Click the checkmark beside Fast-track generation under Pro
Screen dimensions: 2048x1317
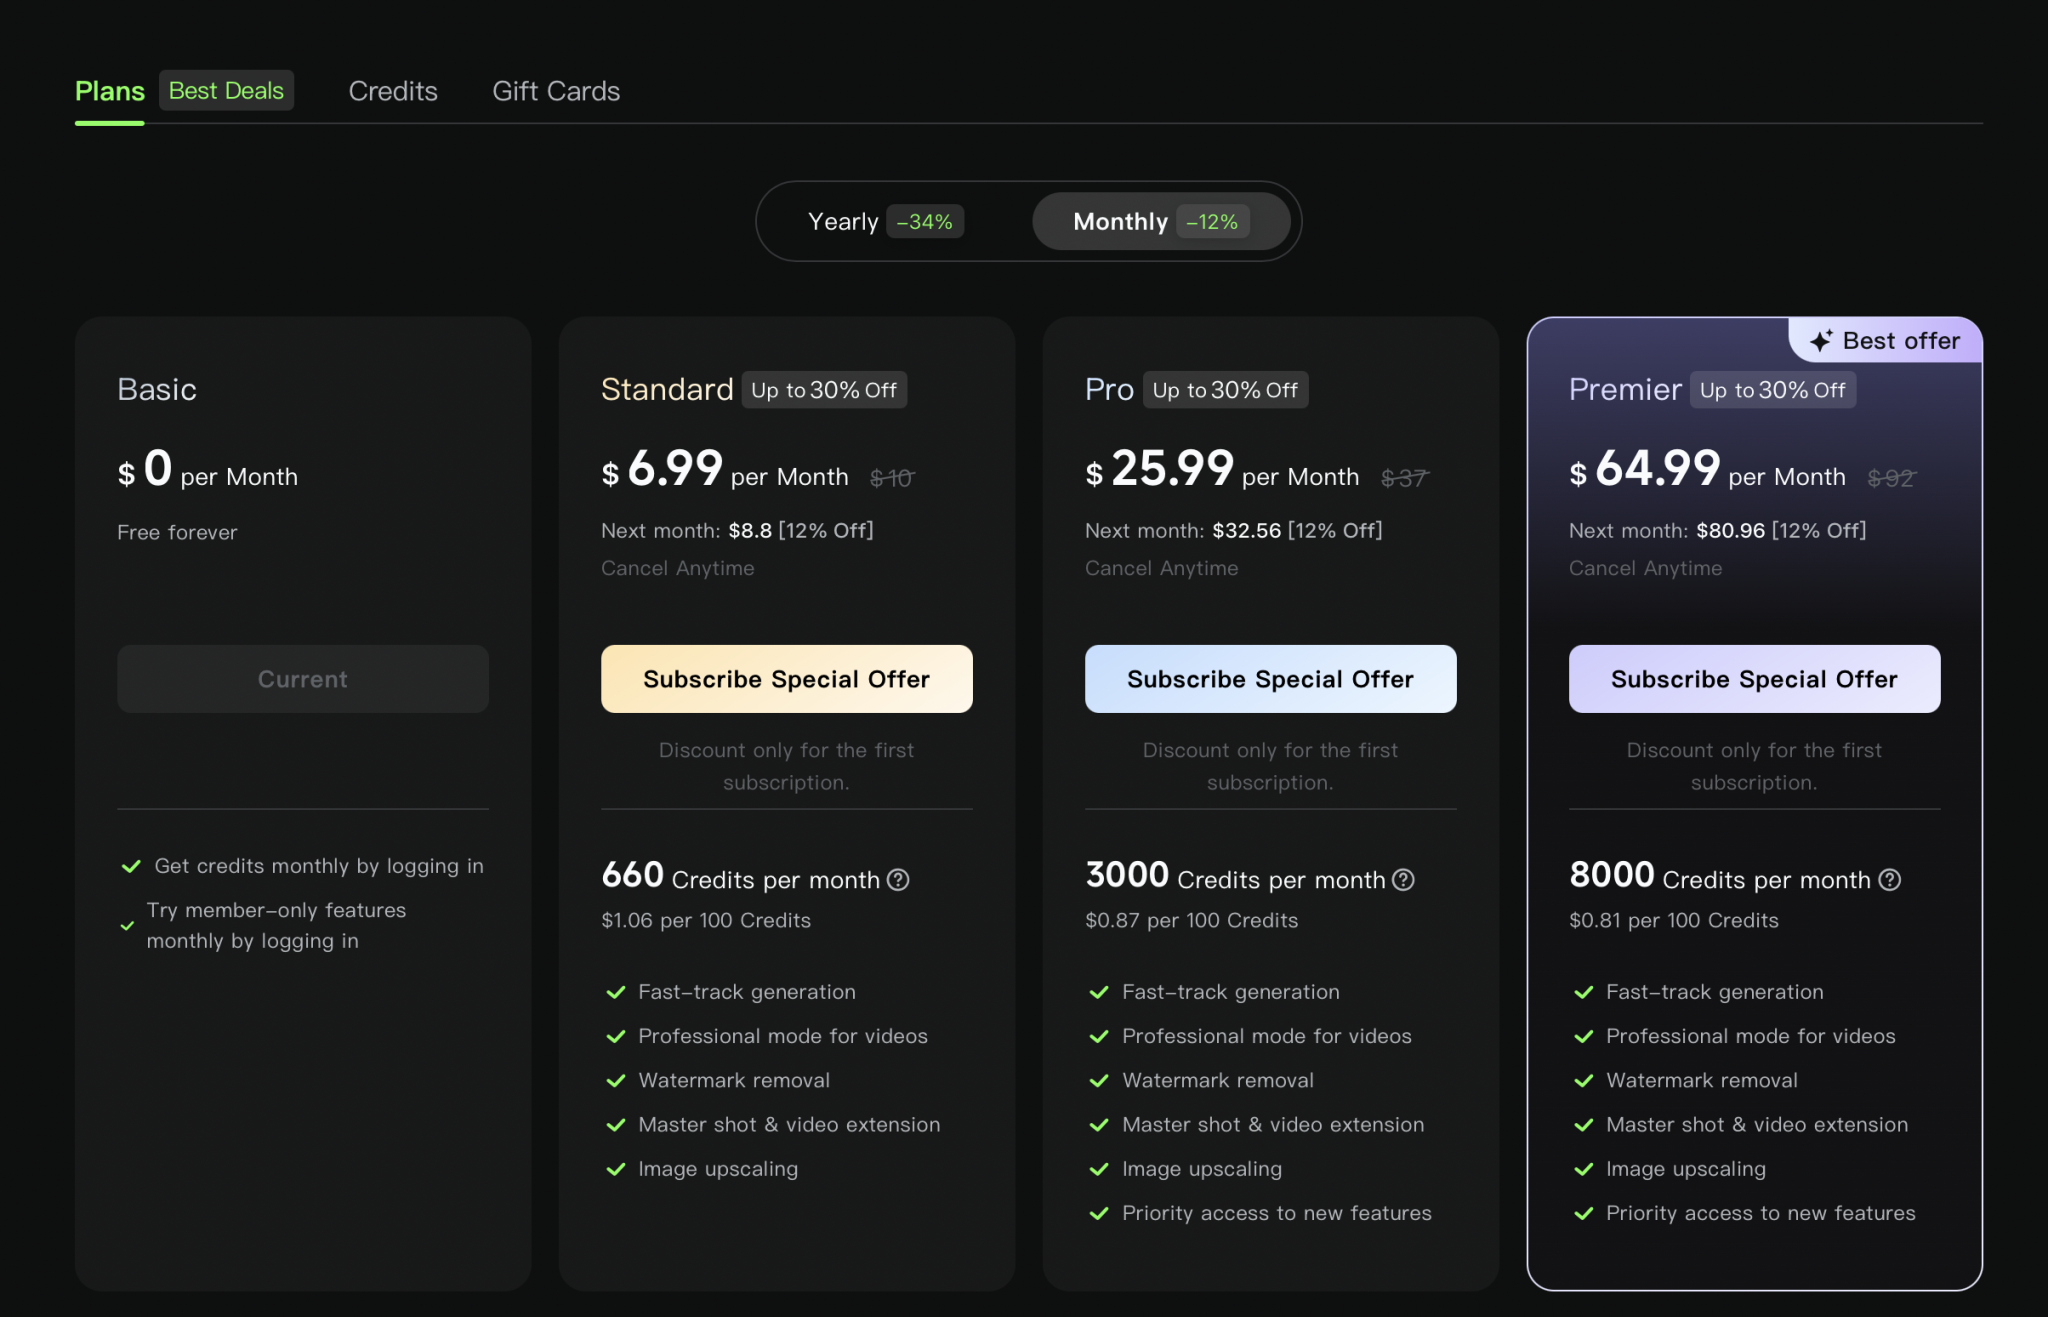1100,992
